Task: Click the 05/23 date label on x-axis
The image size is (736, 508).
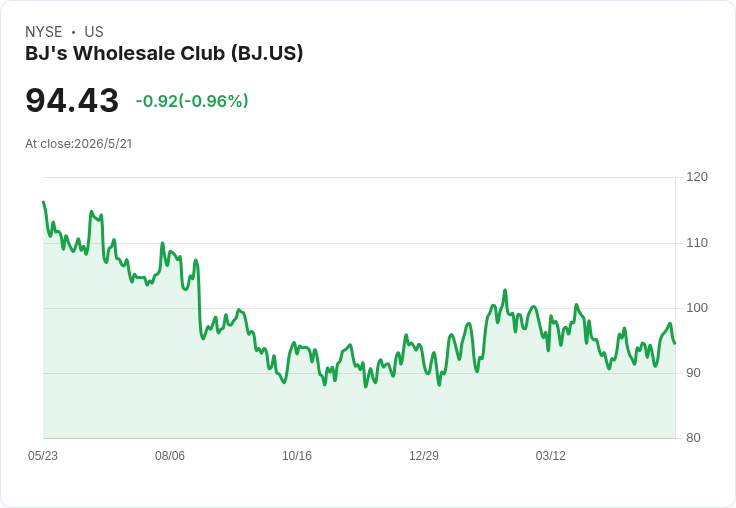Action: (43, 455)
